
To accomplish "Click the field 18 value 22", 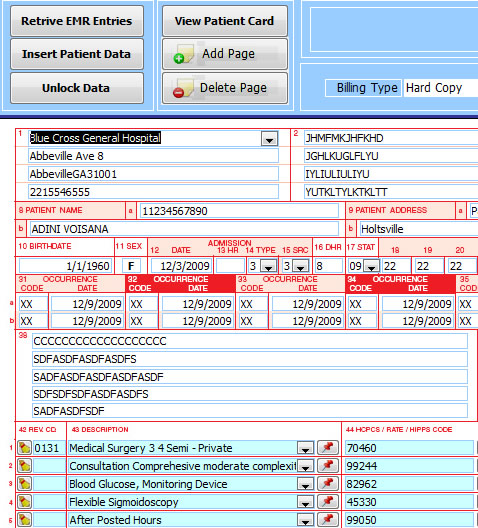I will coord(397,266).
